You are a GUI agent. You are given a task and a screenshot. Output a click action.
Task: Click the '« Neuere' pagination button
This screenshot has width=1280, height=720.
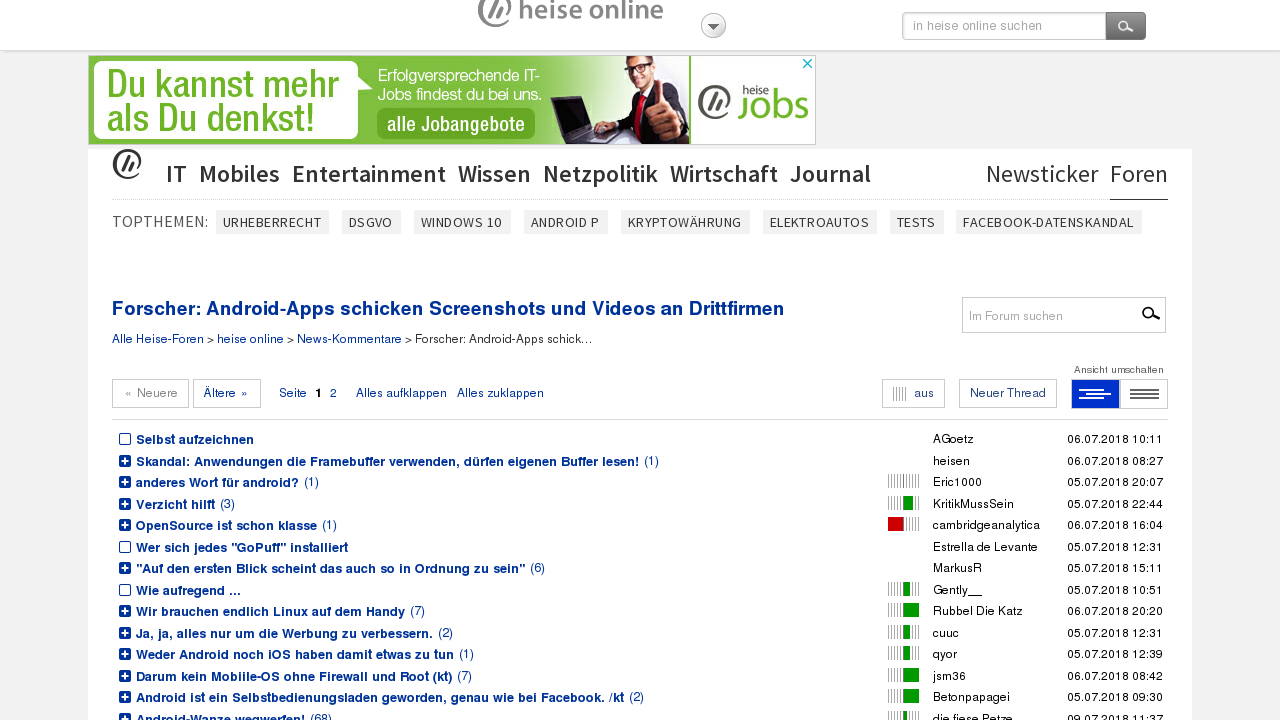coord(150,393)
